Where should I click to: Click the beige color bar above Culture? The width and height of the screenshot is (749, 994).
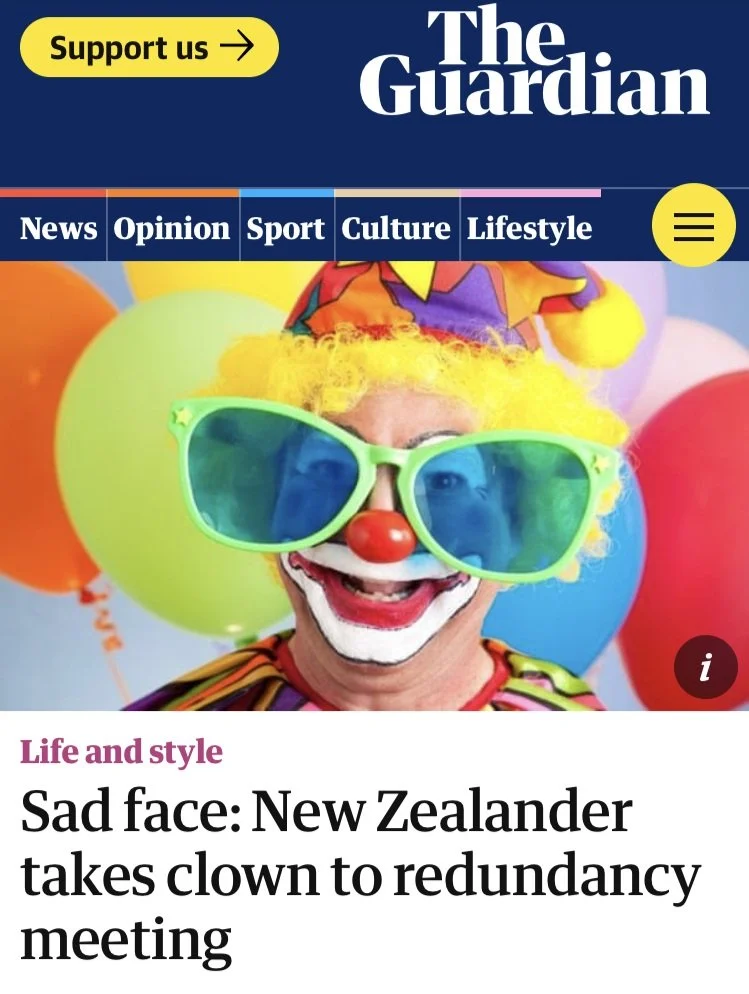click(397, 193)
